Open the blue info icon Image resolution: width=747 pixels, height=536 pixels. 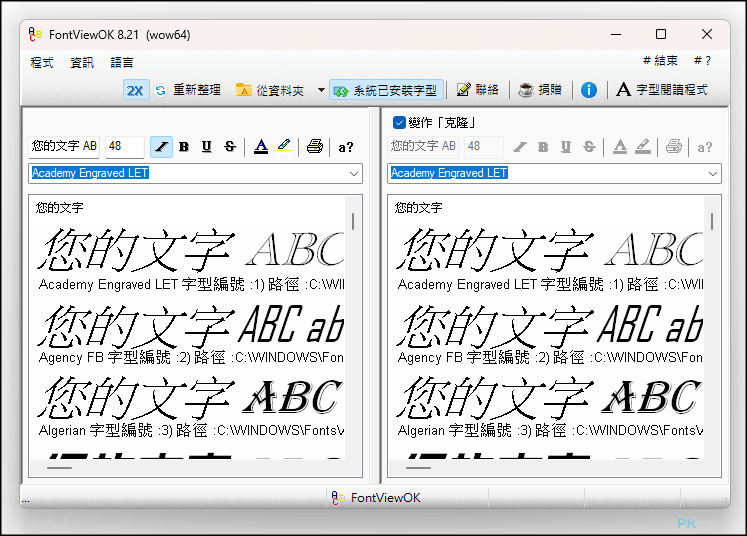point(589,90)
